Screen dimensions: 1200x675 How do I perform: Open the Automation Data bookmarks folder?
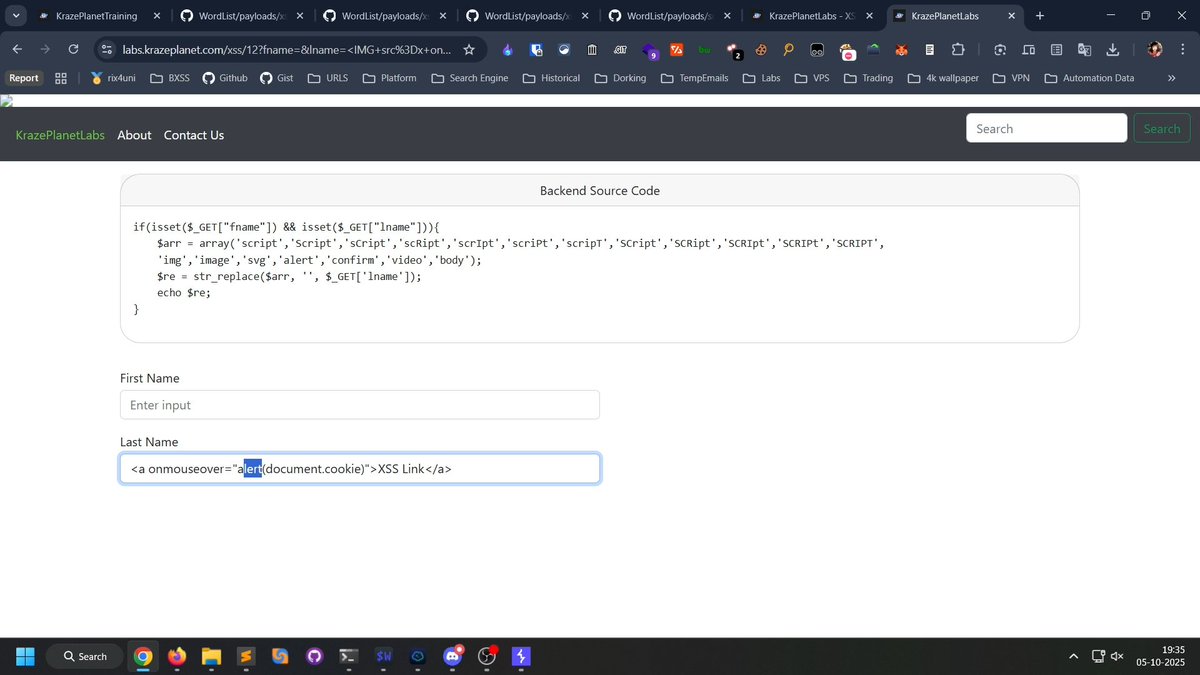pyautogui.click(x=1089, y=78)
